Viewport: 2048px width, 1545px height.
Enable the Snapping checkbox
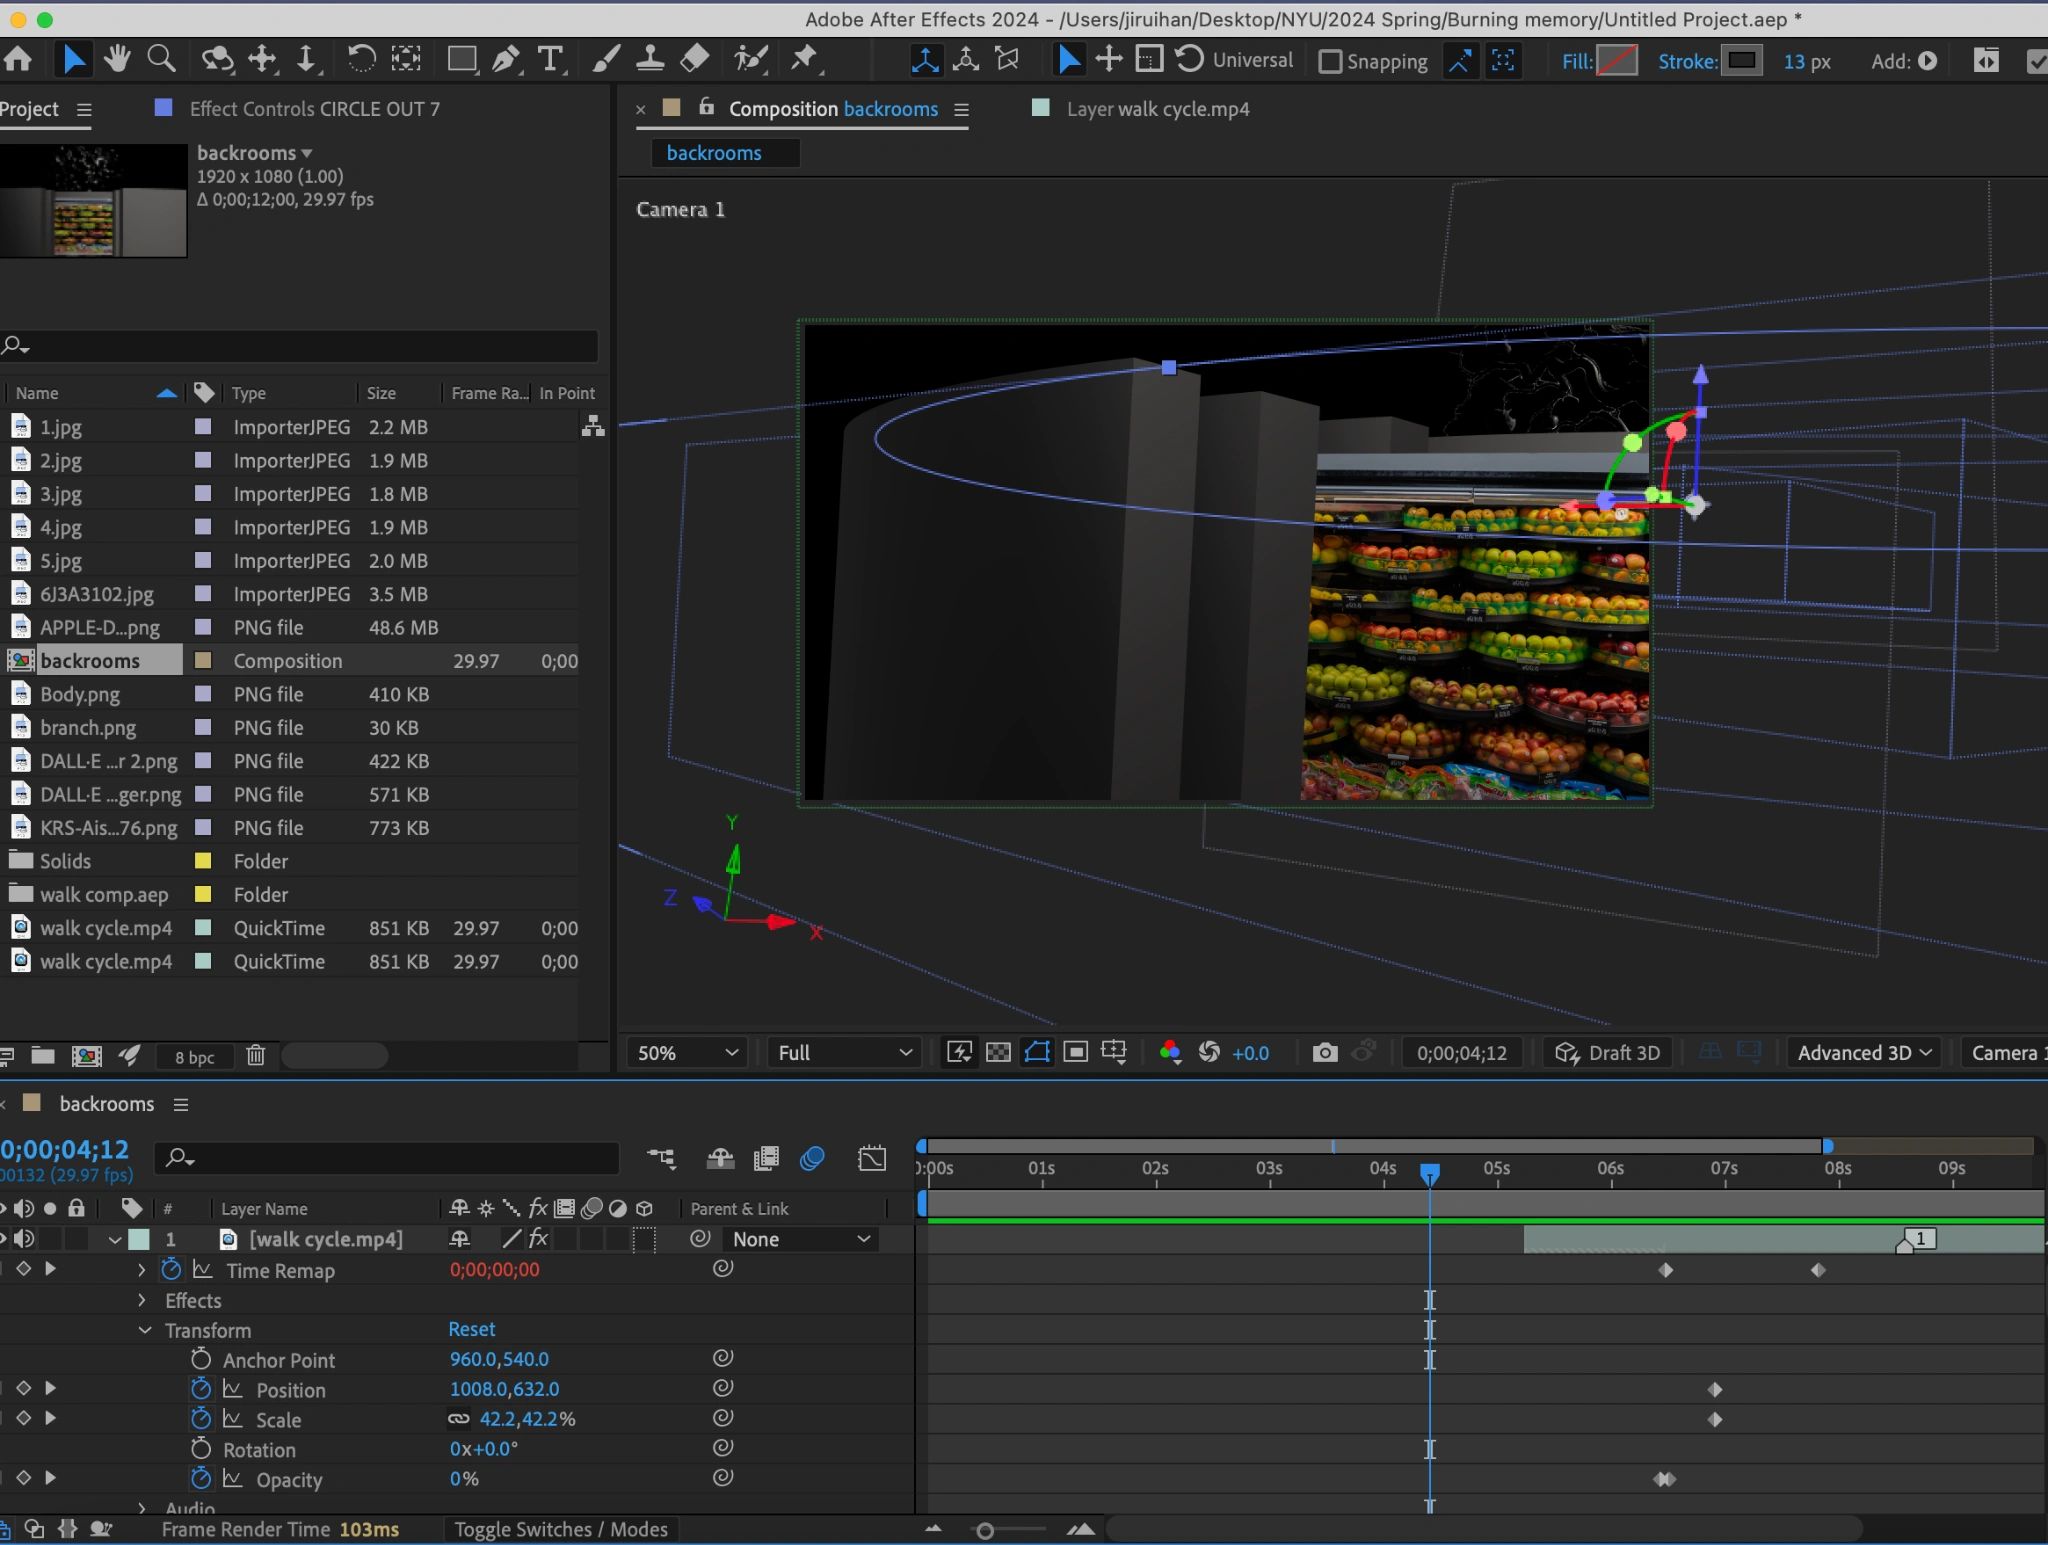tap(1330, 62)
